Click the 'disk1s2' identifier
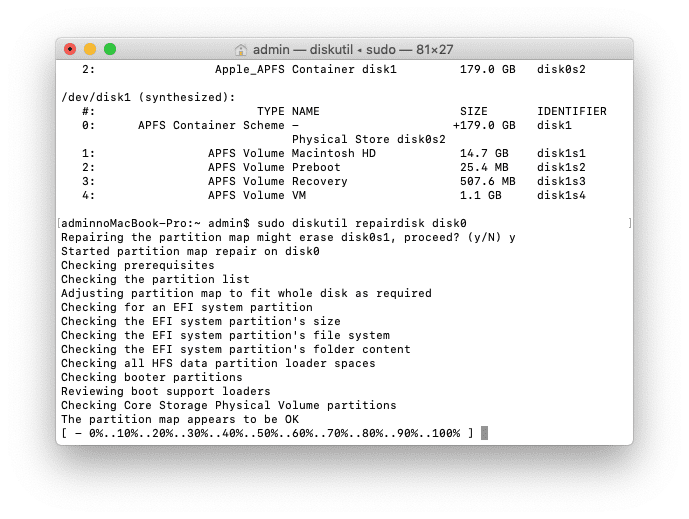The height and width of the screenshot is (519, 689). [561, 167]
